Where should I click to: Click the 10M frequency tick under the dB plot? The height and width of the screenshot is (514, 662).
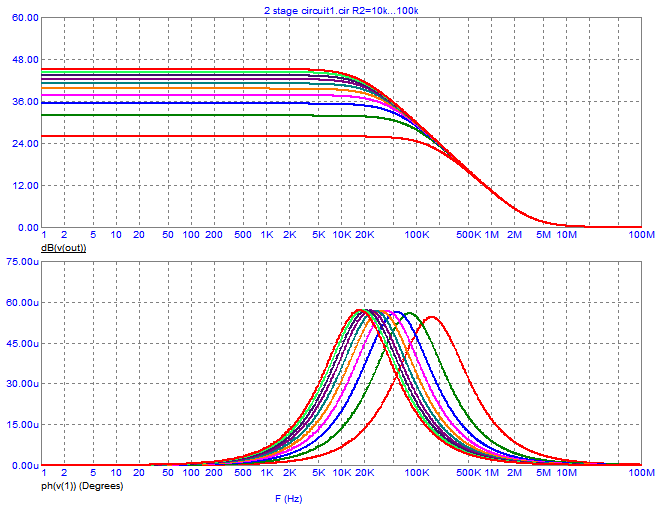pyautogui.click(x=567, y=235)
